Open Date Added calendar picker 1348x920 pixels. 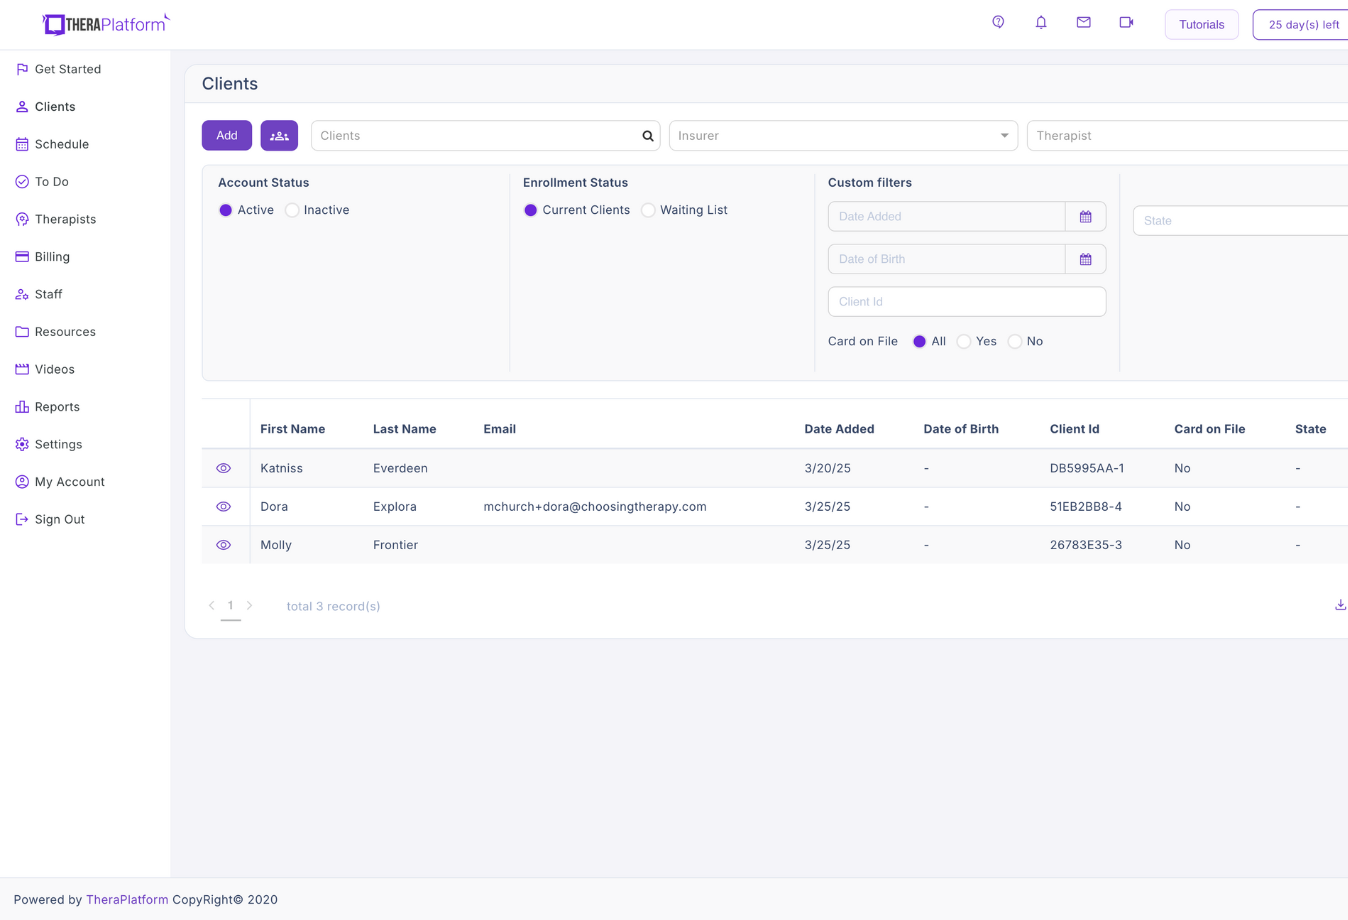click(1085, 216)
